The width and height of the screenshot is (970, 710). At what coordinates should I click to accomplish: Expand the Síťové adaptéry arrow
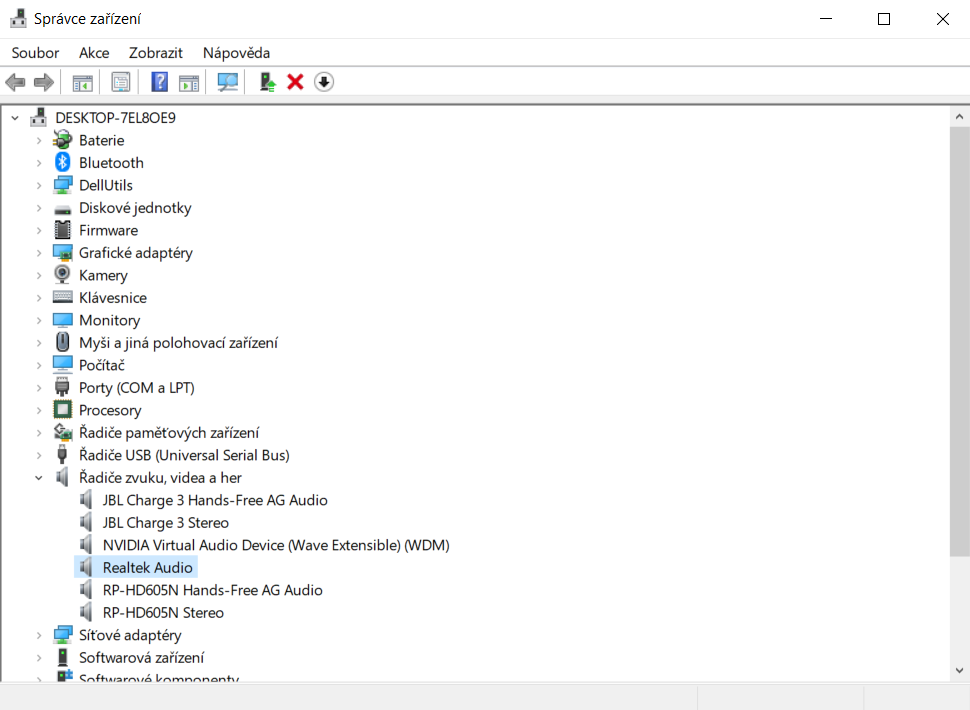click(x=39, y=635)
